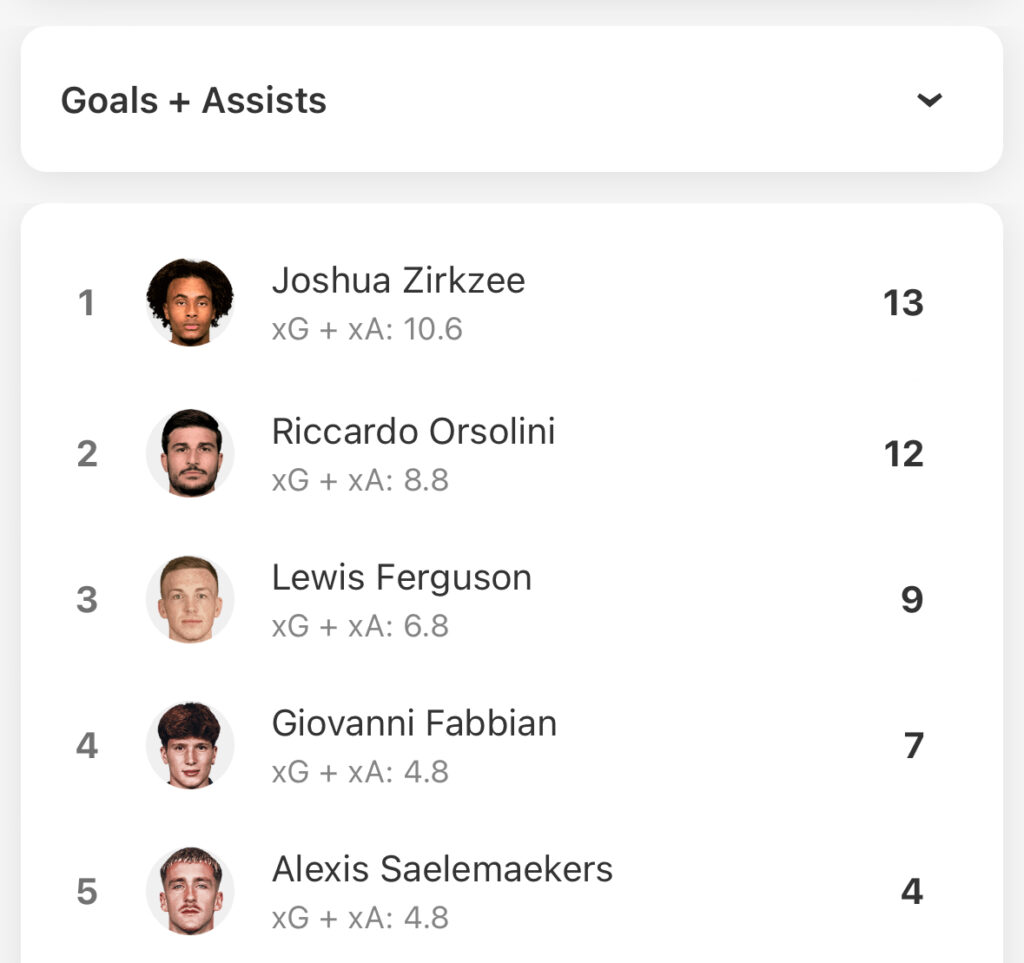Click Orsolini's xG + xA: 8.8 subtitle
1024x963 pixels.
[x=360, y=481]
